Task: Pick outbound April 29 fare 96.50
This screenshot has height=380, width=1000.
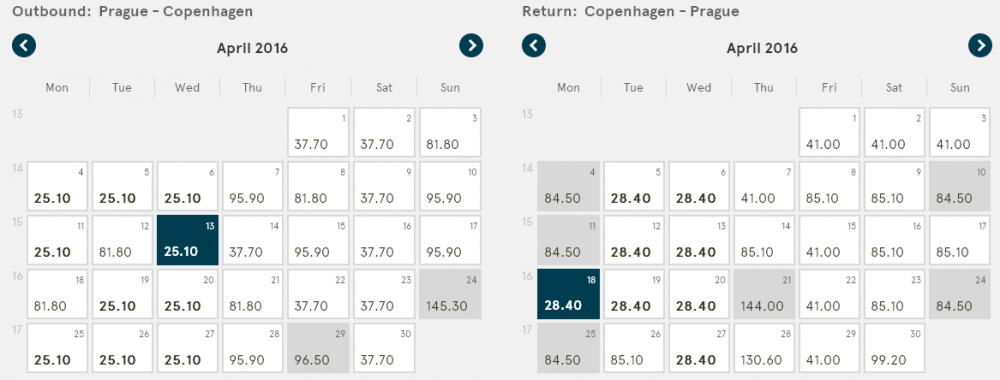Action: pyautogui.click(x=318, y=347)
